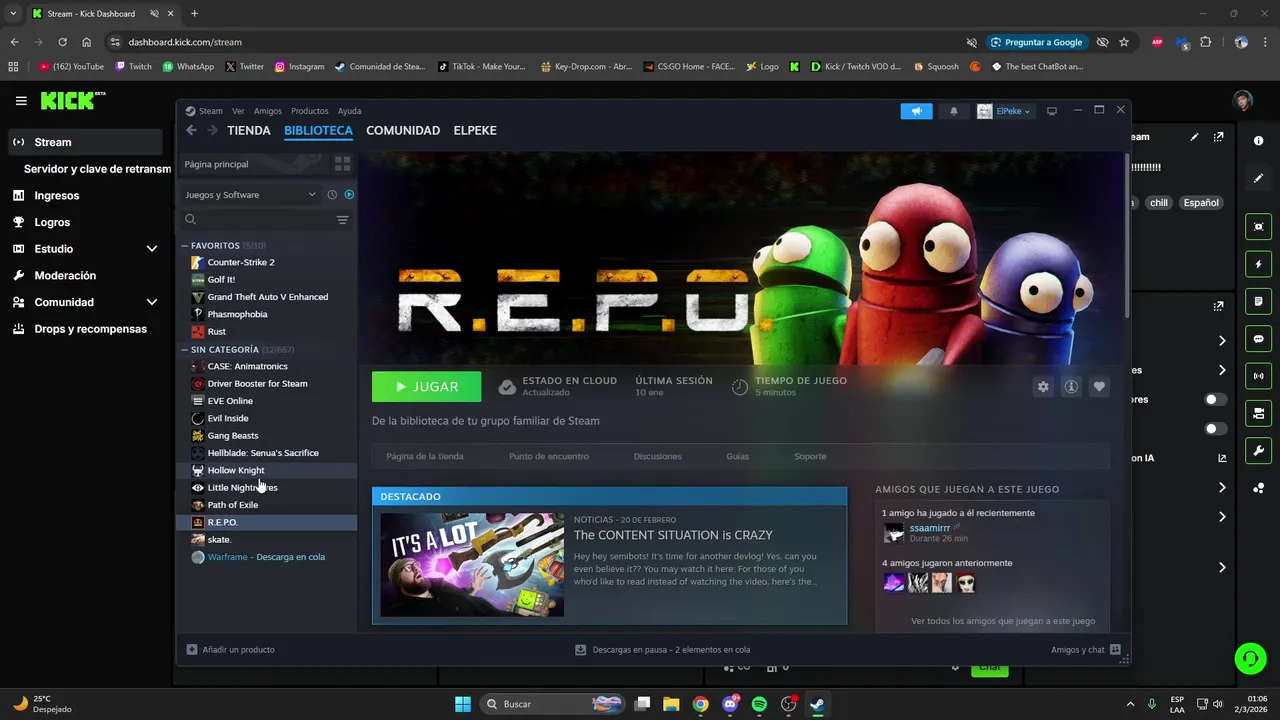The height and width of the screenshot is (720, 1280).
Task: Open Discord from the Windows taskbar
Action: [730, 704]
